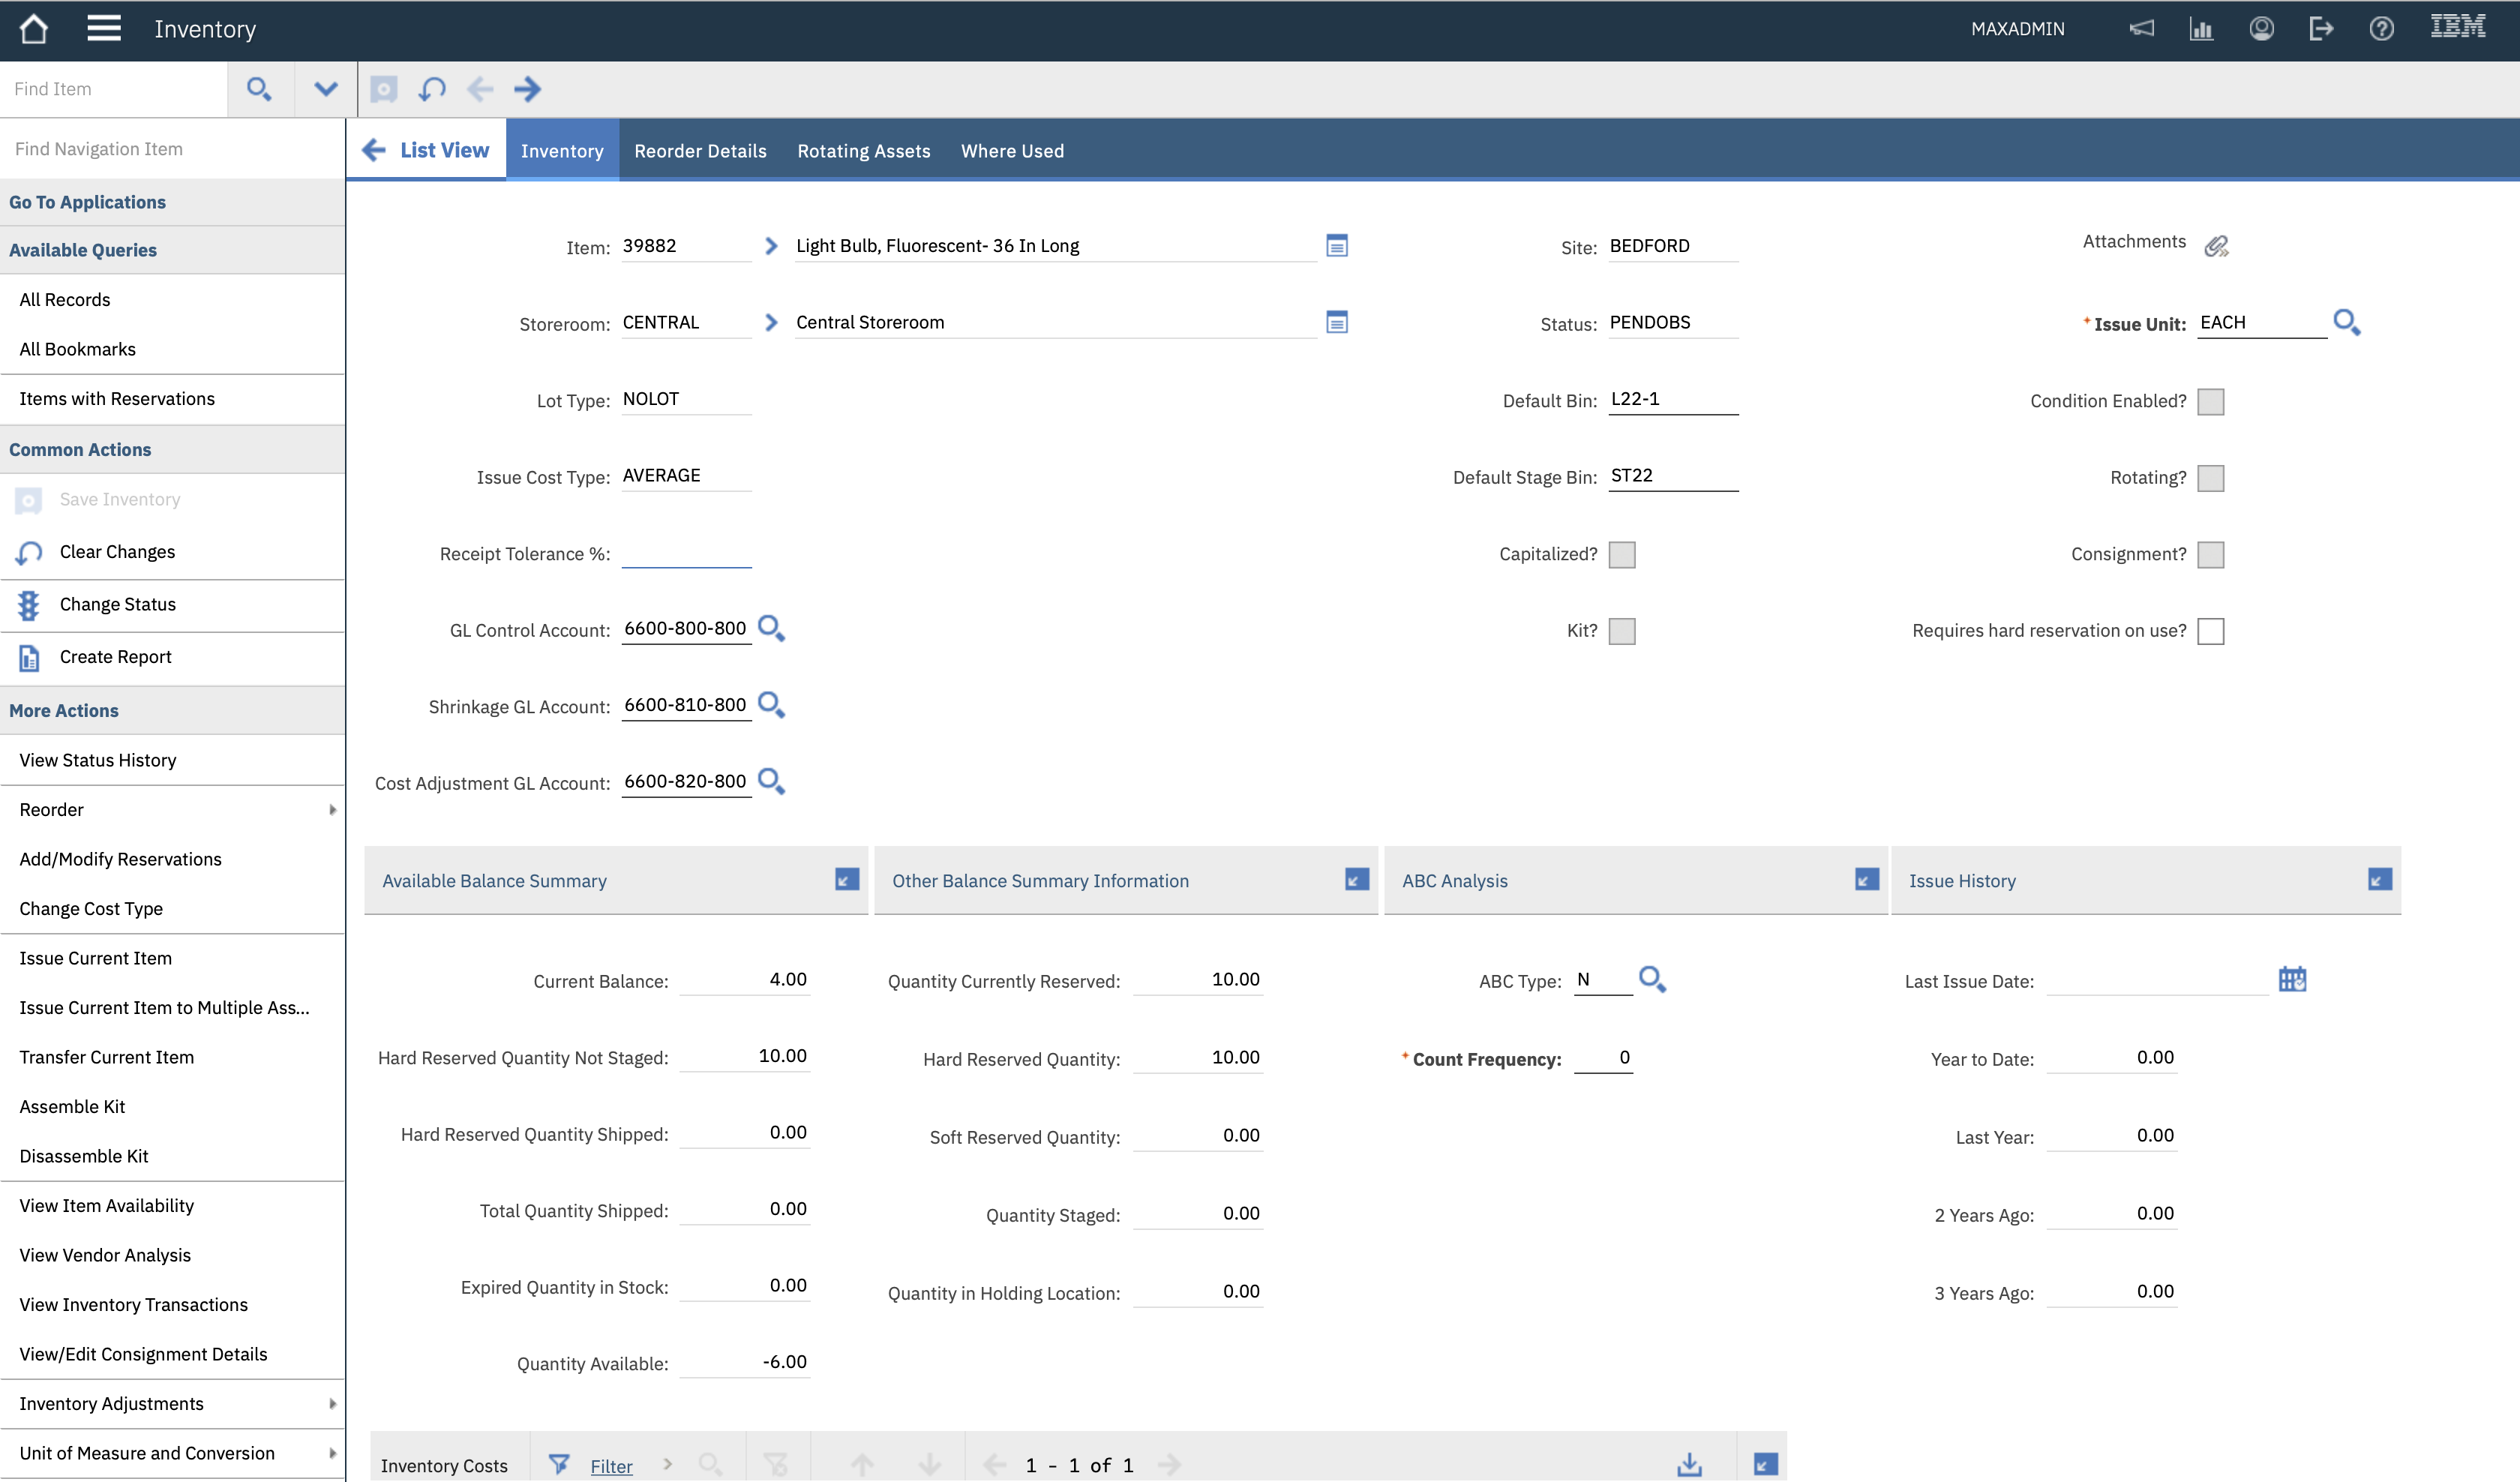This screenshot has height=1482, width=2520.
Task: Expand the Inventory Adjustments submenu
Action: coord(332,1404)
